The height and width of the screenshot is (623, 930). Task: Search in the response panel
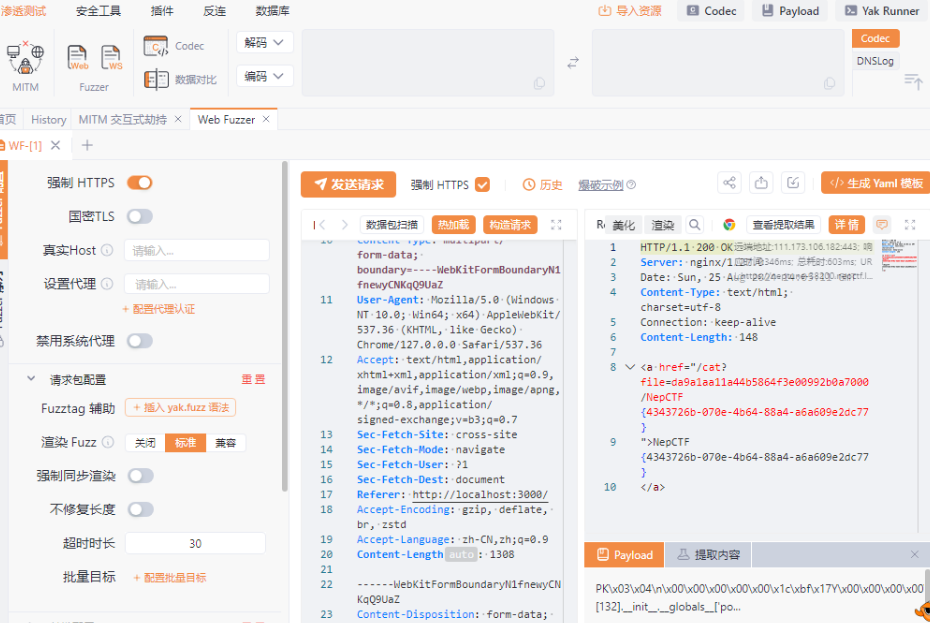695,224
